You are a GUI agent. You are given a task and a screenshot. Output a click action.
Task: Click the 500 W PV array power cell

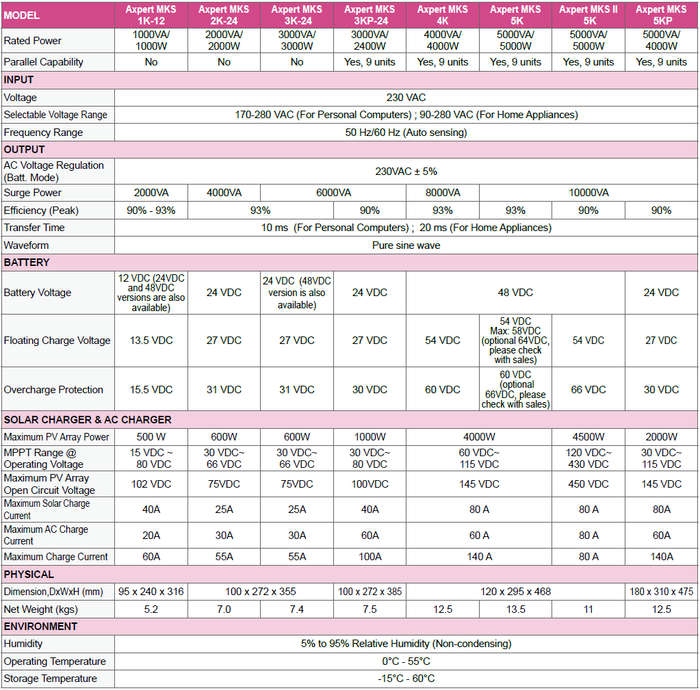(x=151, y=437)
